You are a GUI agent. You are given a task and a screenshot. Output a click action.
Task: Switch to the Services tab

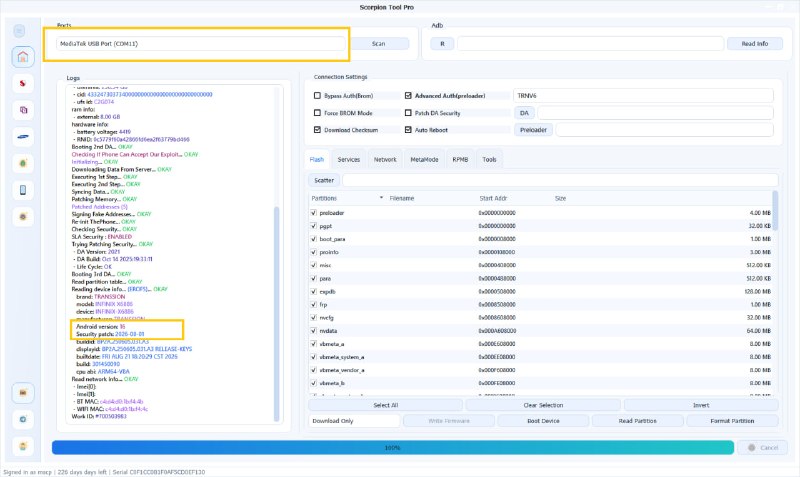349,160
